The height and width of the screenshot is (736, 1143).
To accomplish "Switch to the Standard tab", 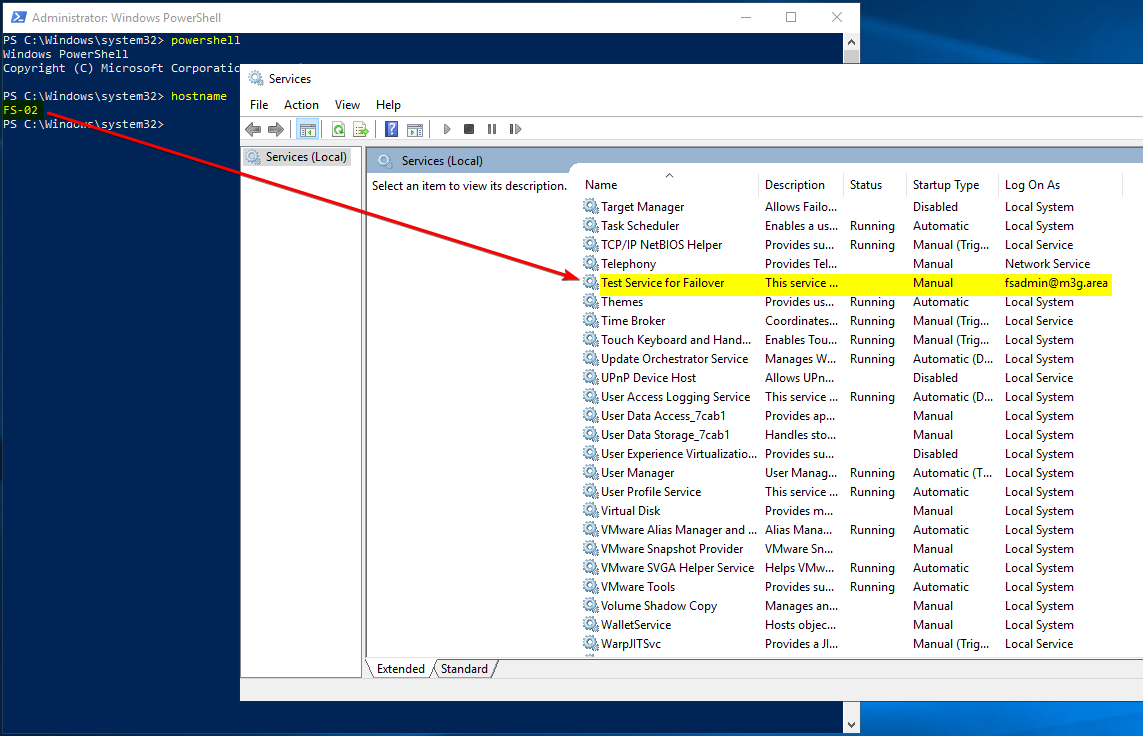I will [x=464, y=669].
